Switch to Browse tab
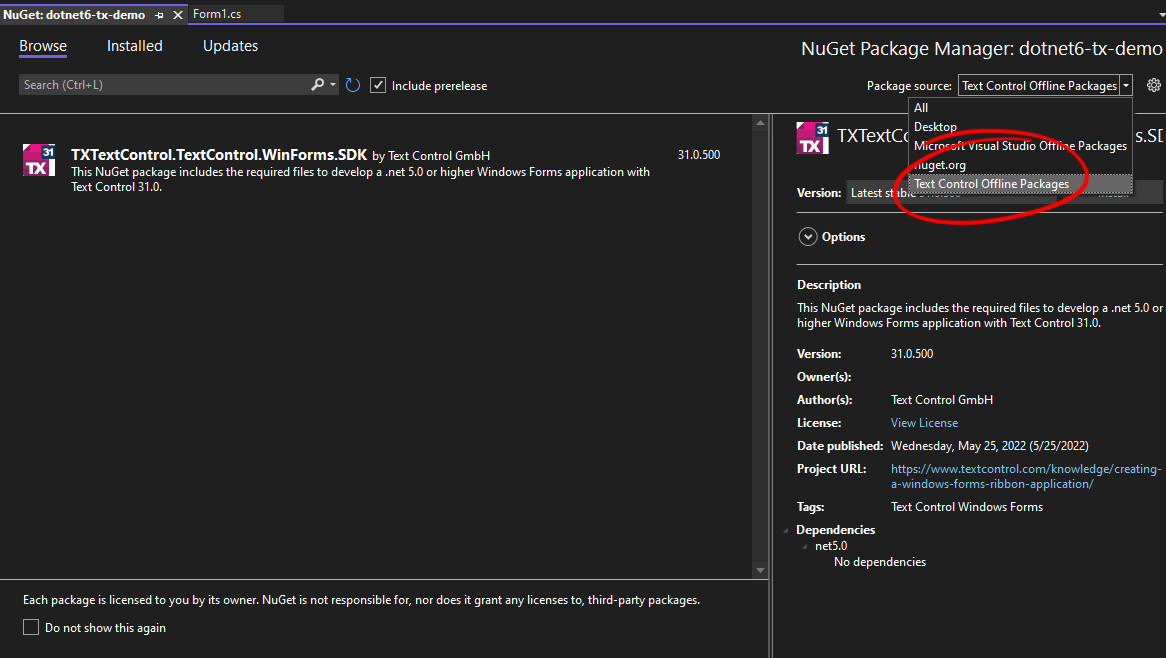The width and height of the screenshot is (1166, 658). coord(43,46)
